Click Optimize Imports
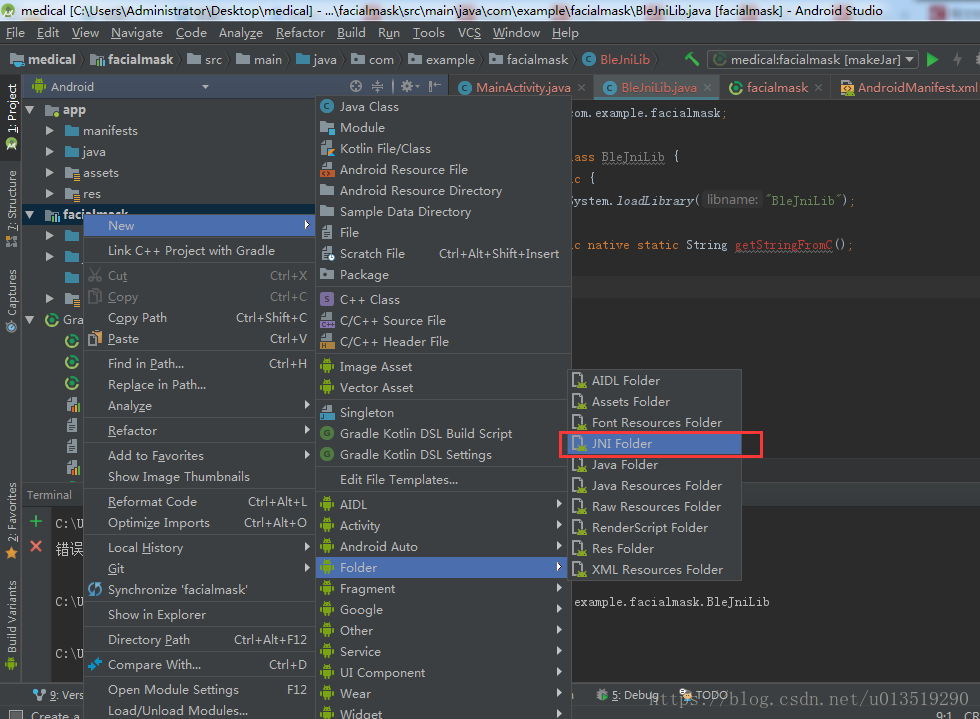 click(x=199, y=523)
